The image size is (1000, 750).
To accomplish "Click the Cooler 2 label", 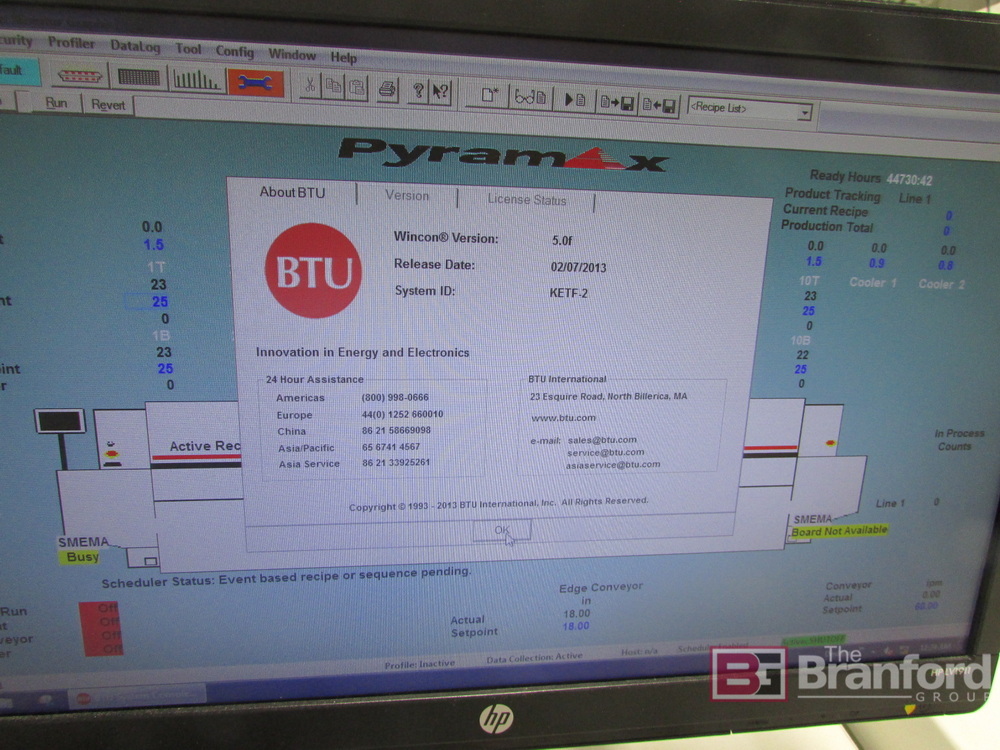I will coord(941,284).
